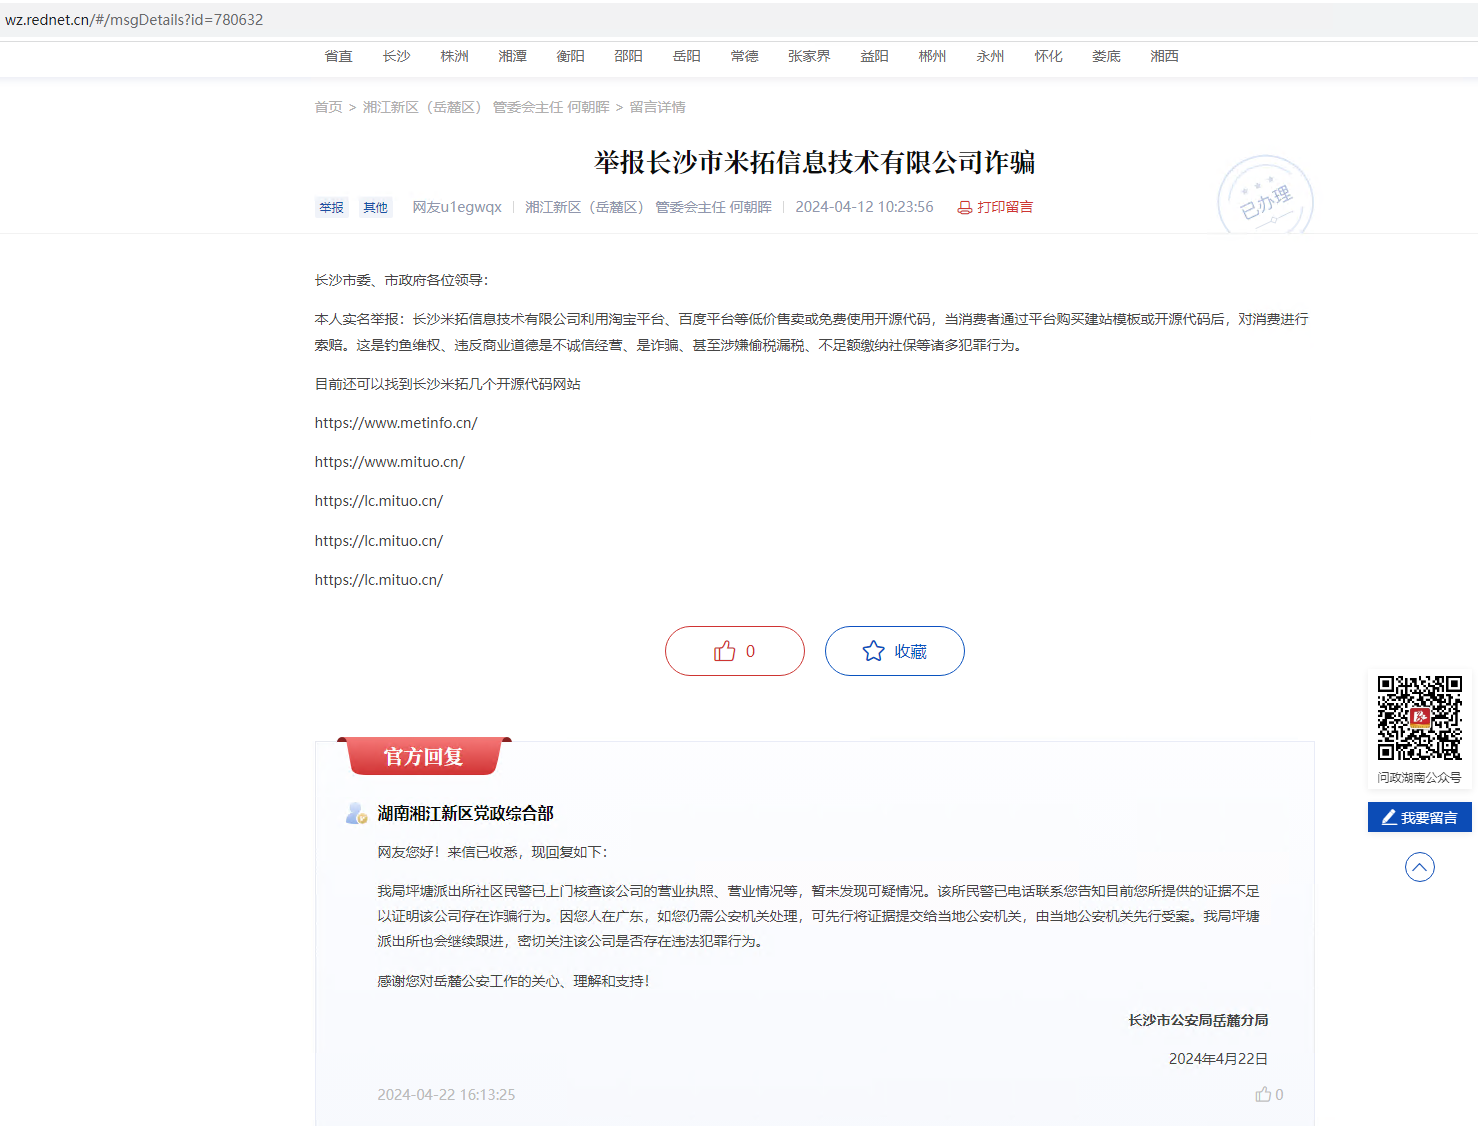The height and width of the screenshot is (1126, 1478).
Task: Click the replier name 湖南湘江新区党政综合部
Action: [x=466, y=813]
